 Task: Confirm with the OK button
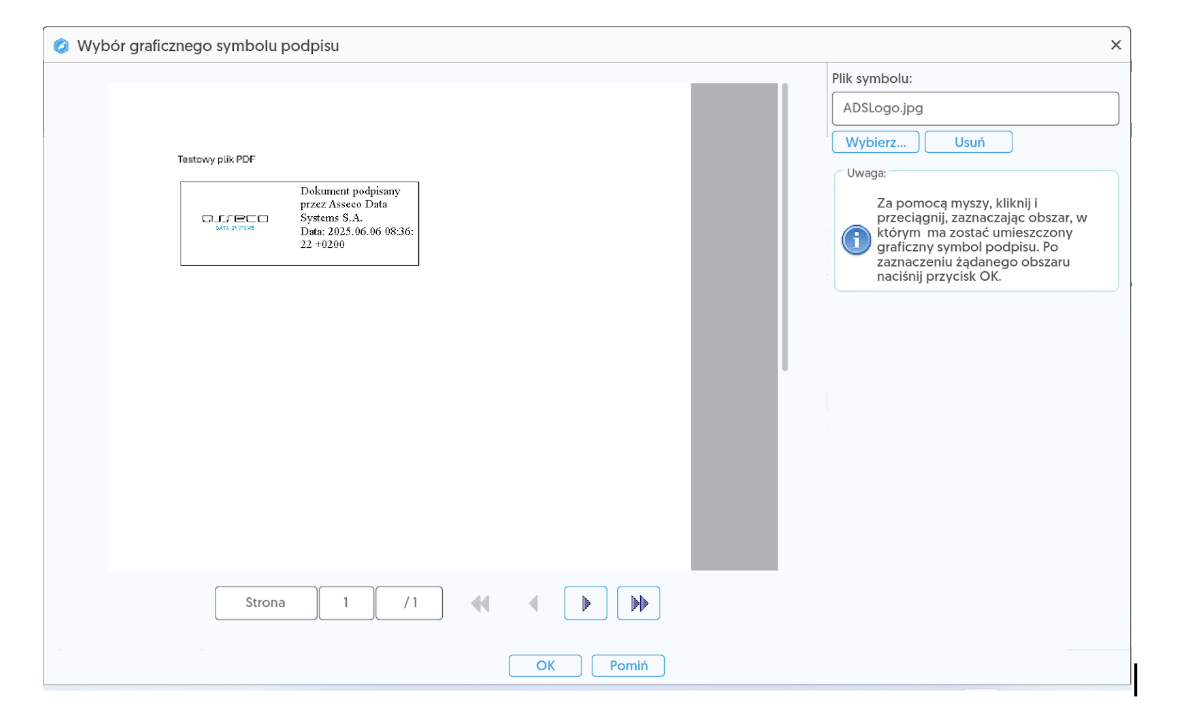545,666
